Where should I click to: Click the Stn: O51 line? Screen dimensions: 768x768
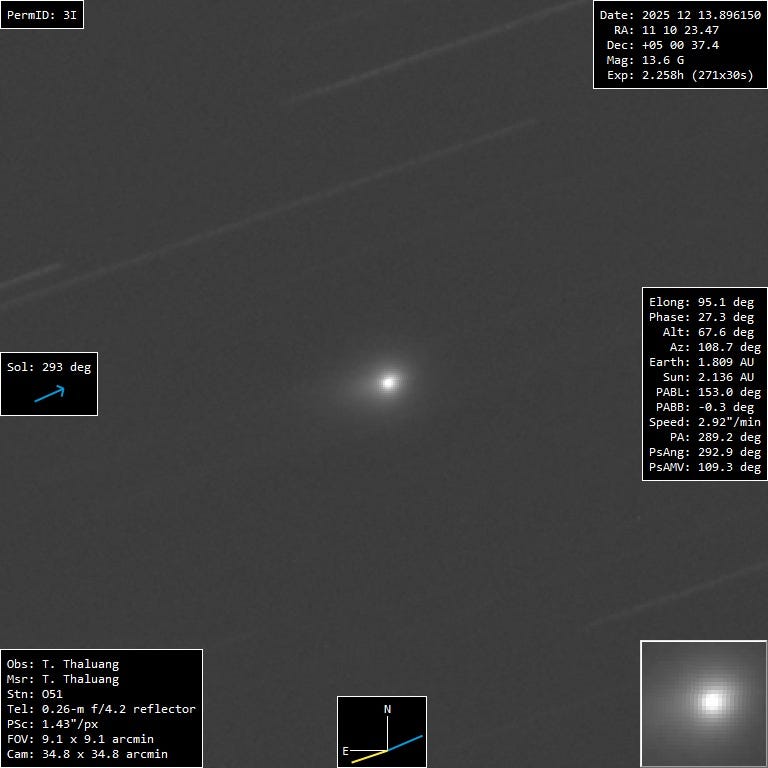(35, 694)
